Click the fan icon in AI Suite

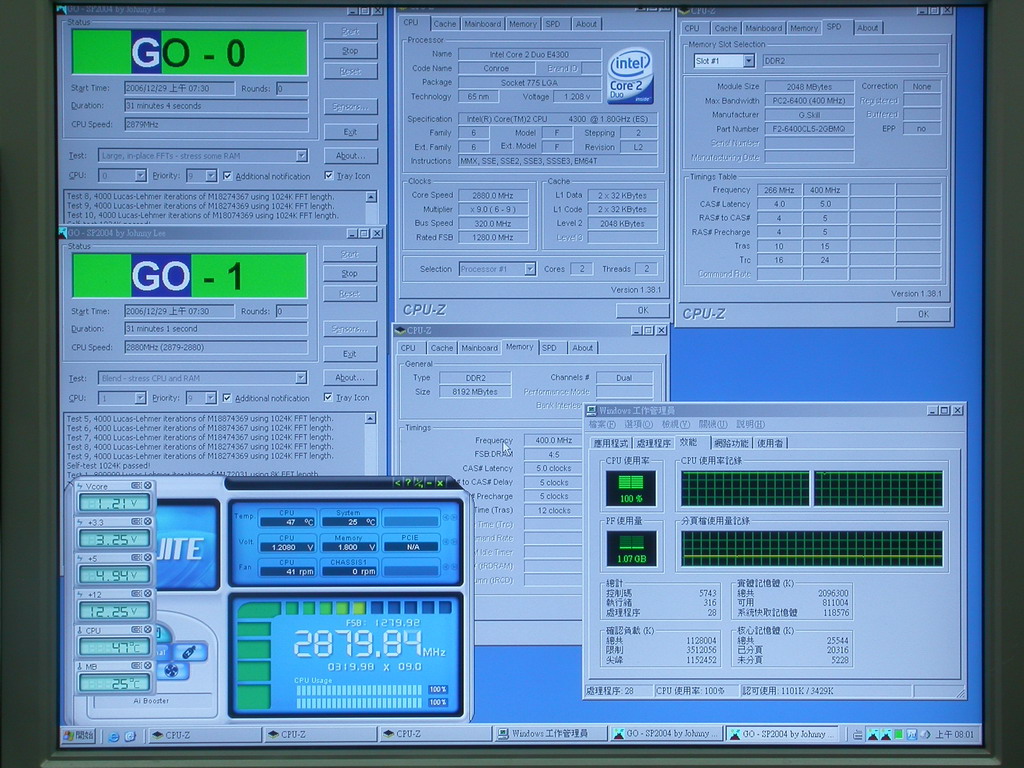pos(171,671)
